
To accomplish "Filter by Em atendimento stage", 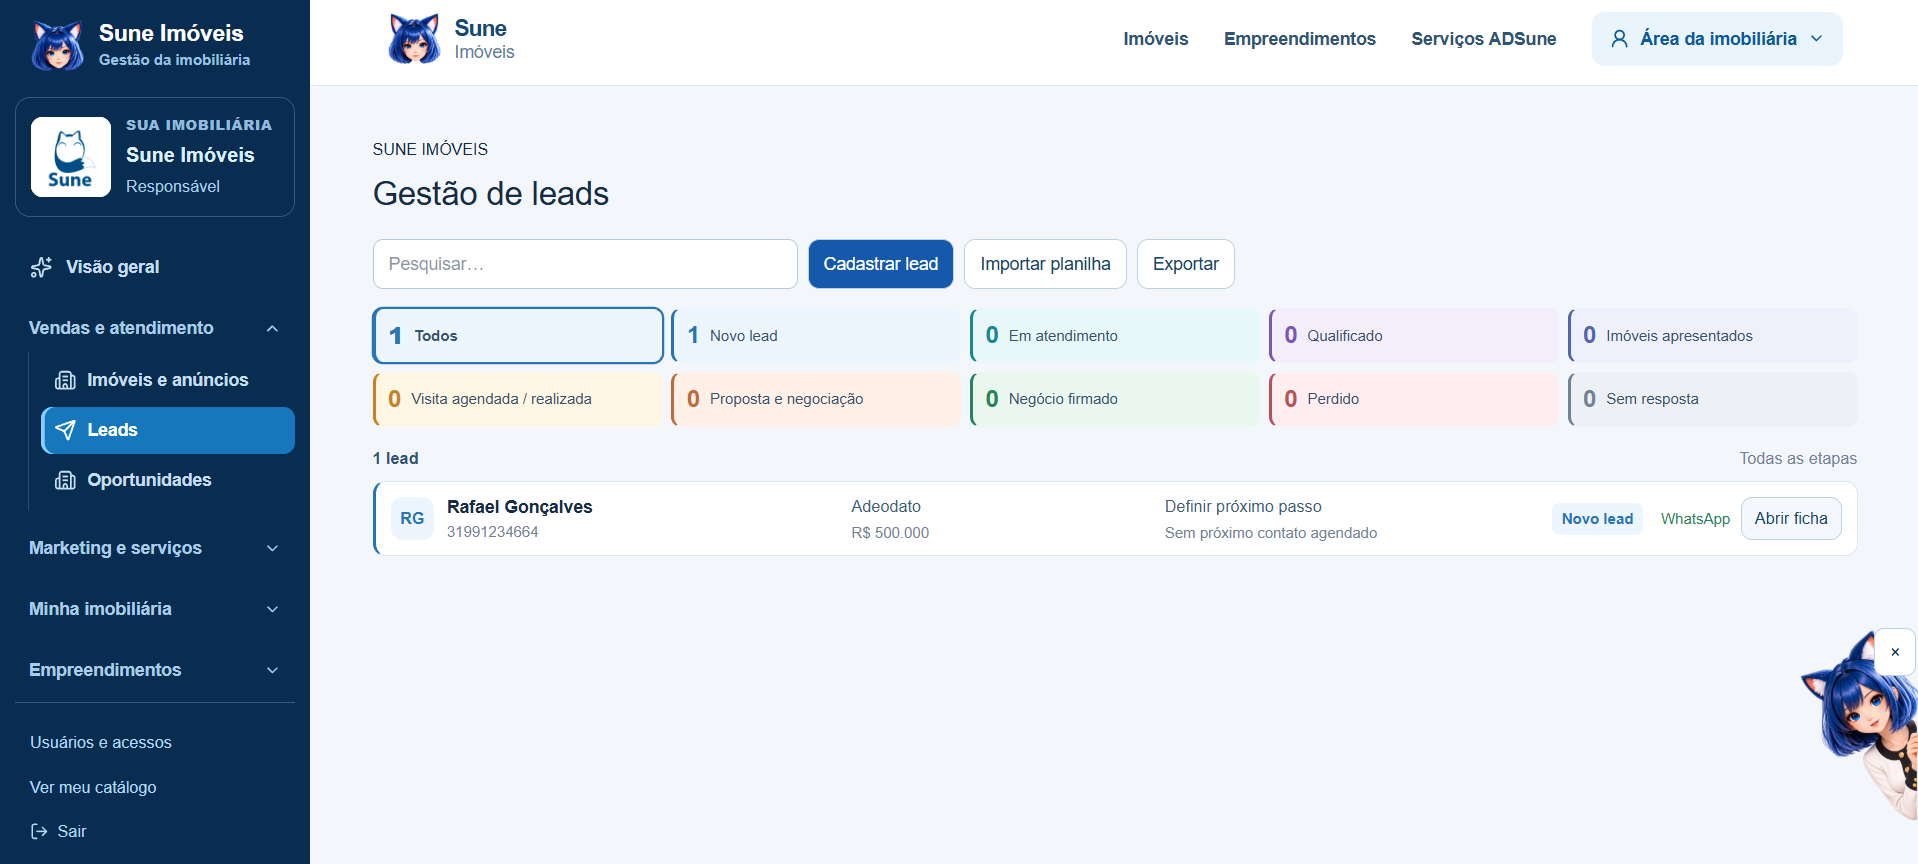I will [x=1115, y=336].
